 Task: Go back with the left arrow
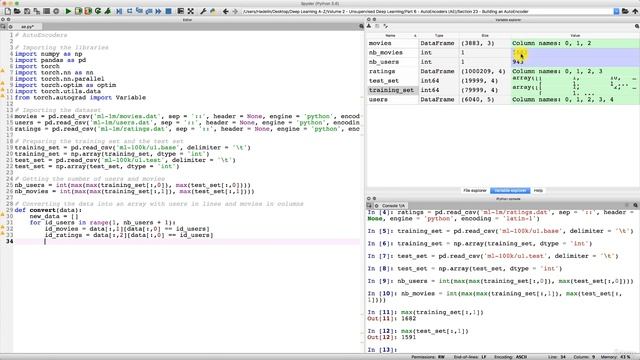pos(225,11)
